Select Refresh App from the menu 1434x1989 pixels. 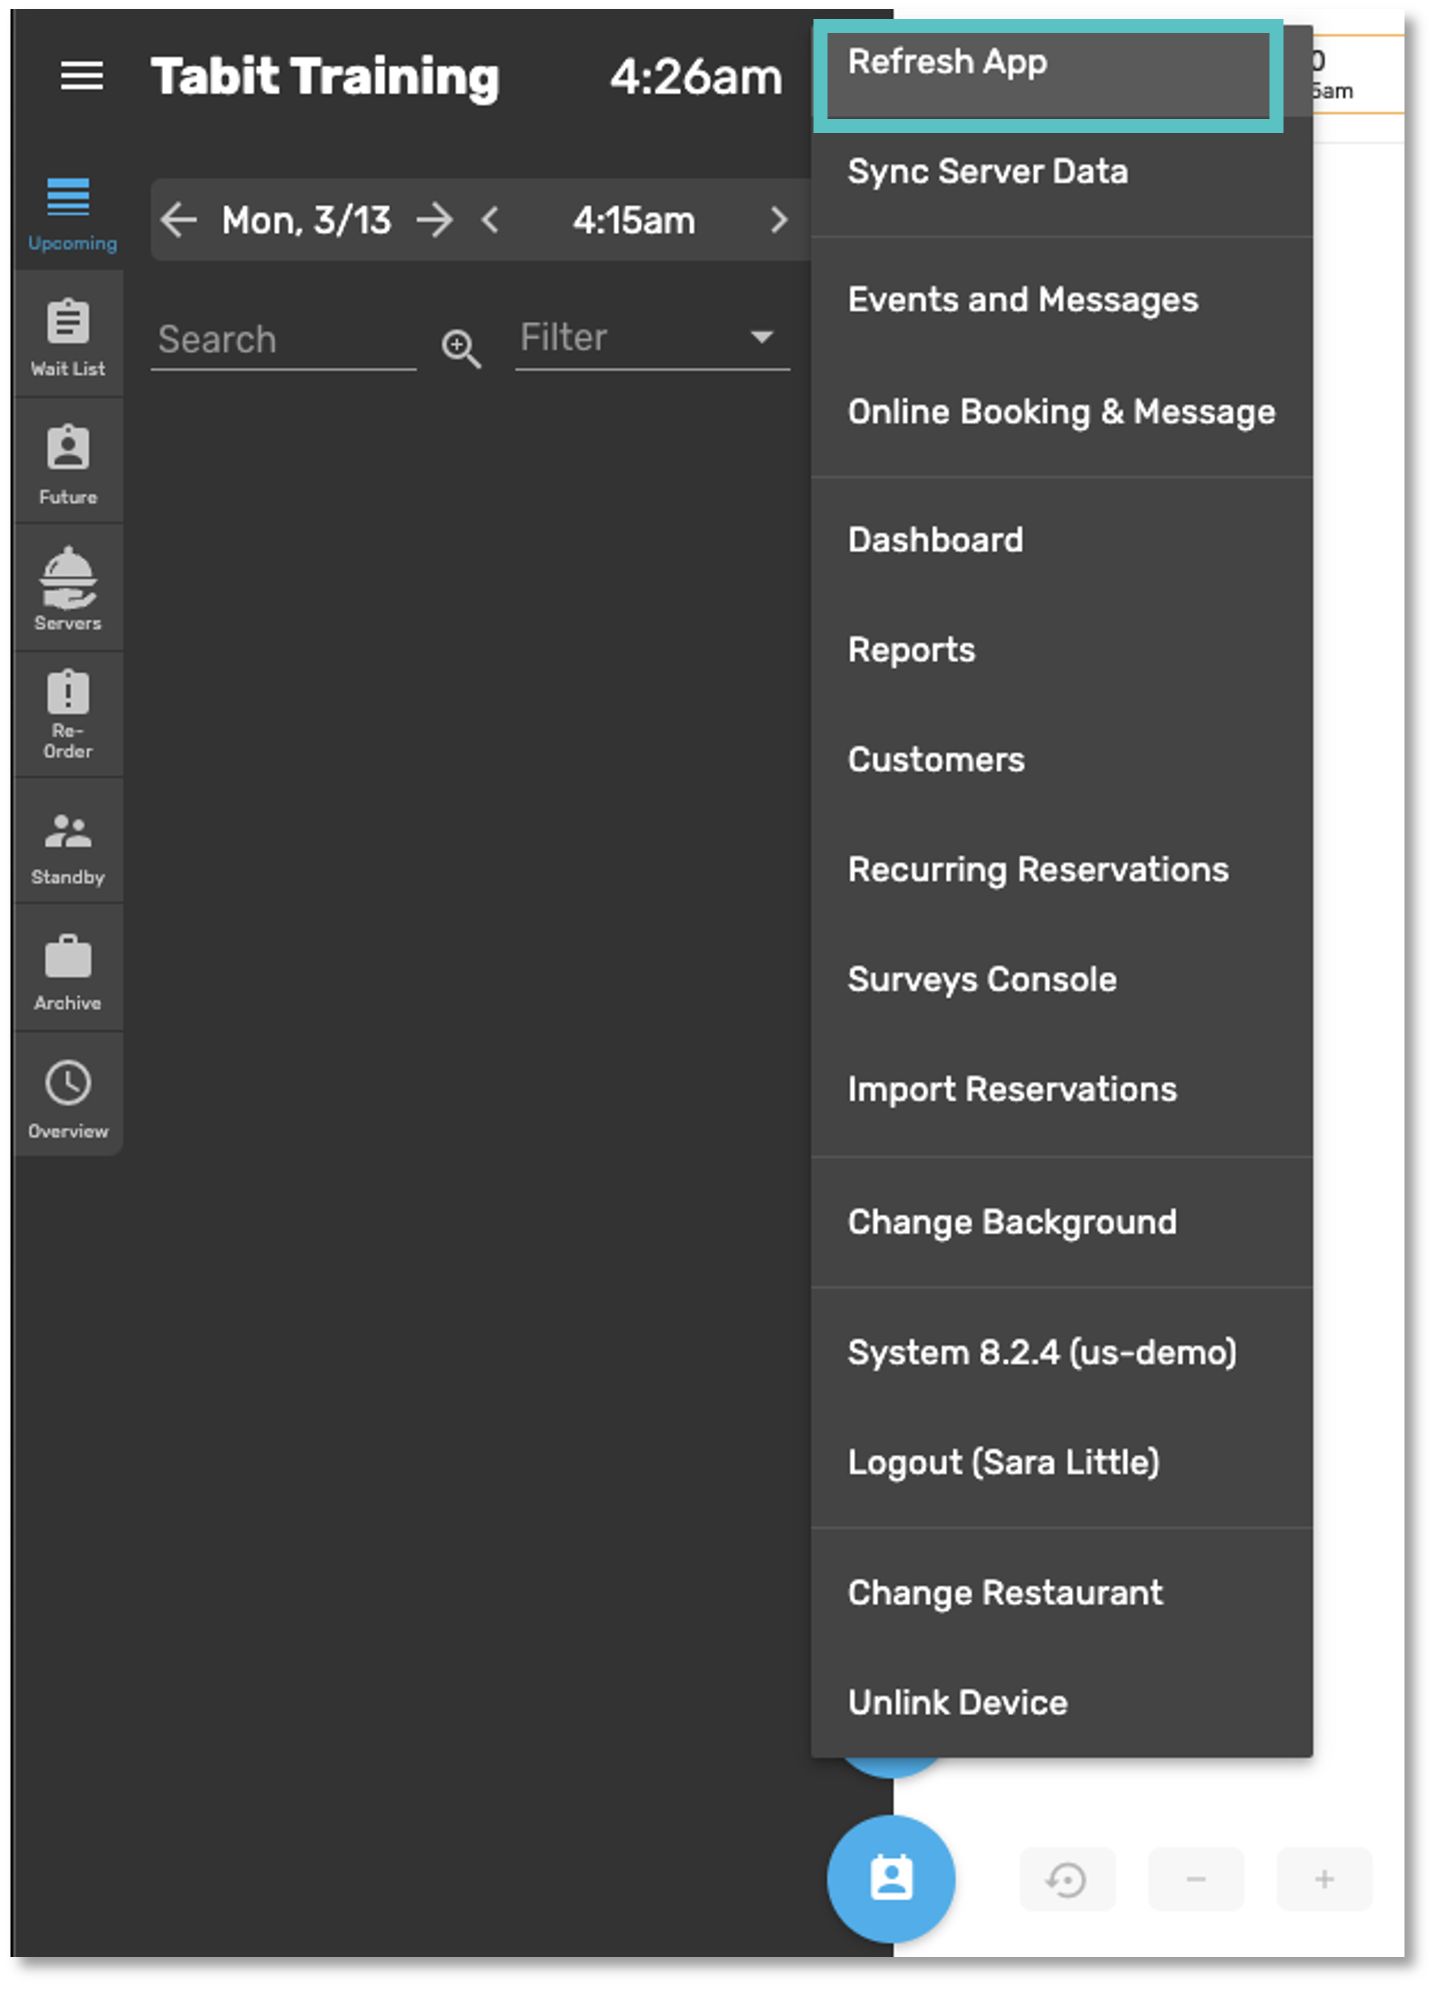[x=1046, y=64]
